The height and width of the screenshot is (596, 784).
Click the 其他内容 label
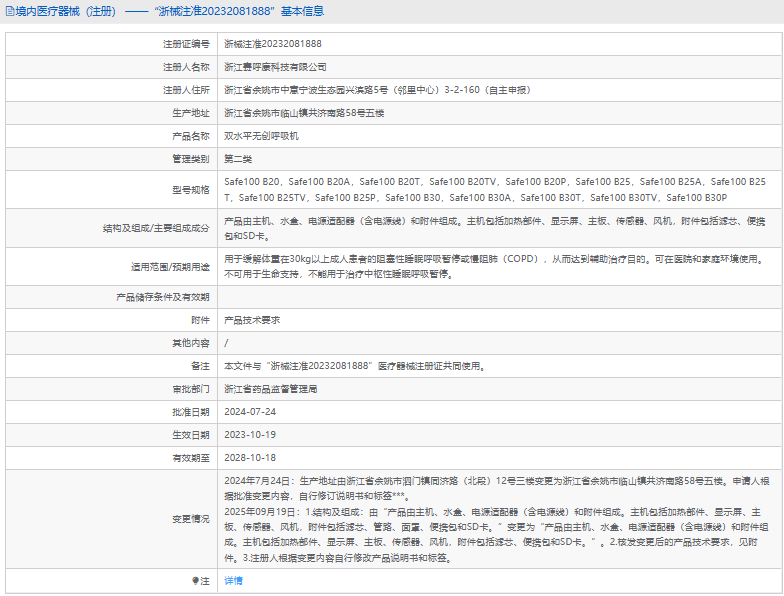(x=191, y=343)
